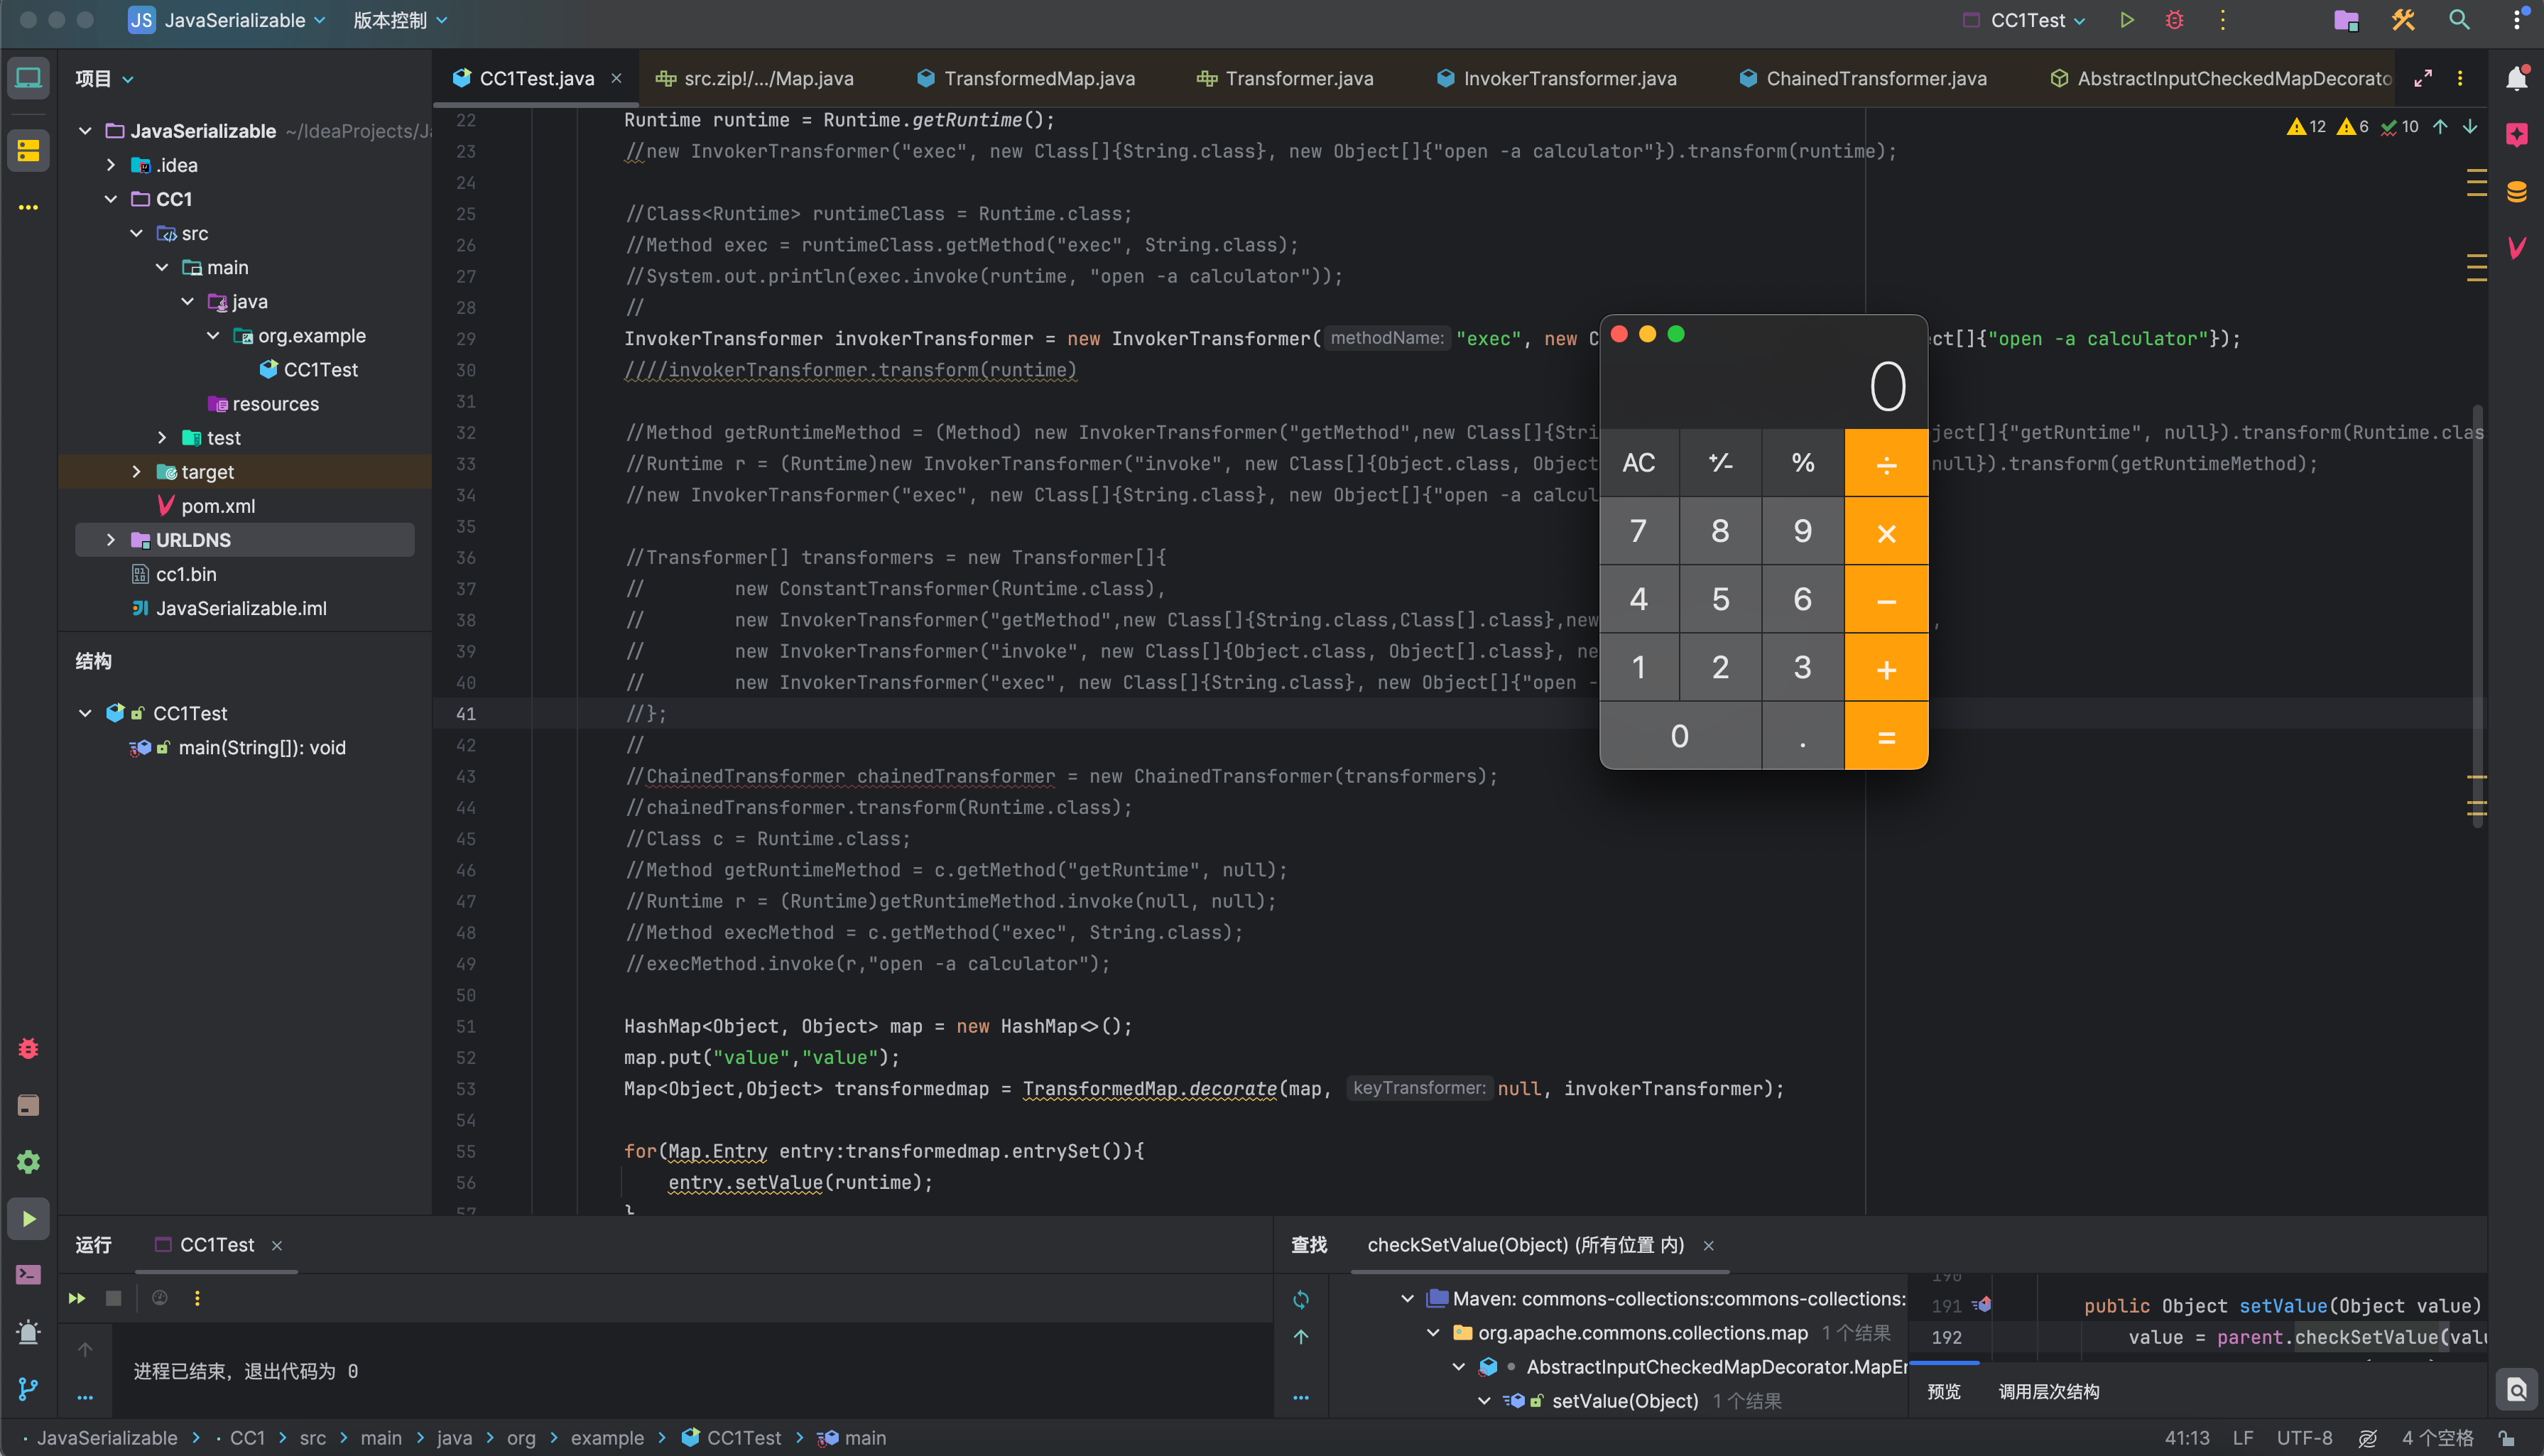The width and height of the screenshot is (2544, 1456).
Task: Expand the editor tab list
Action: click(2422, 79)
